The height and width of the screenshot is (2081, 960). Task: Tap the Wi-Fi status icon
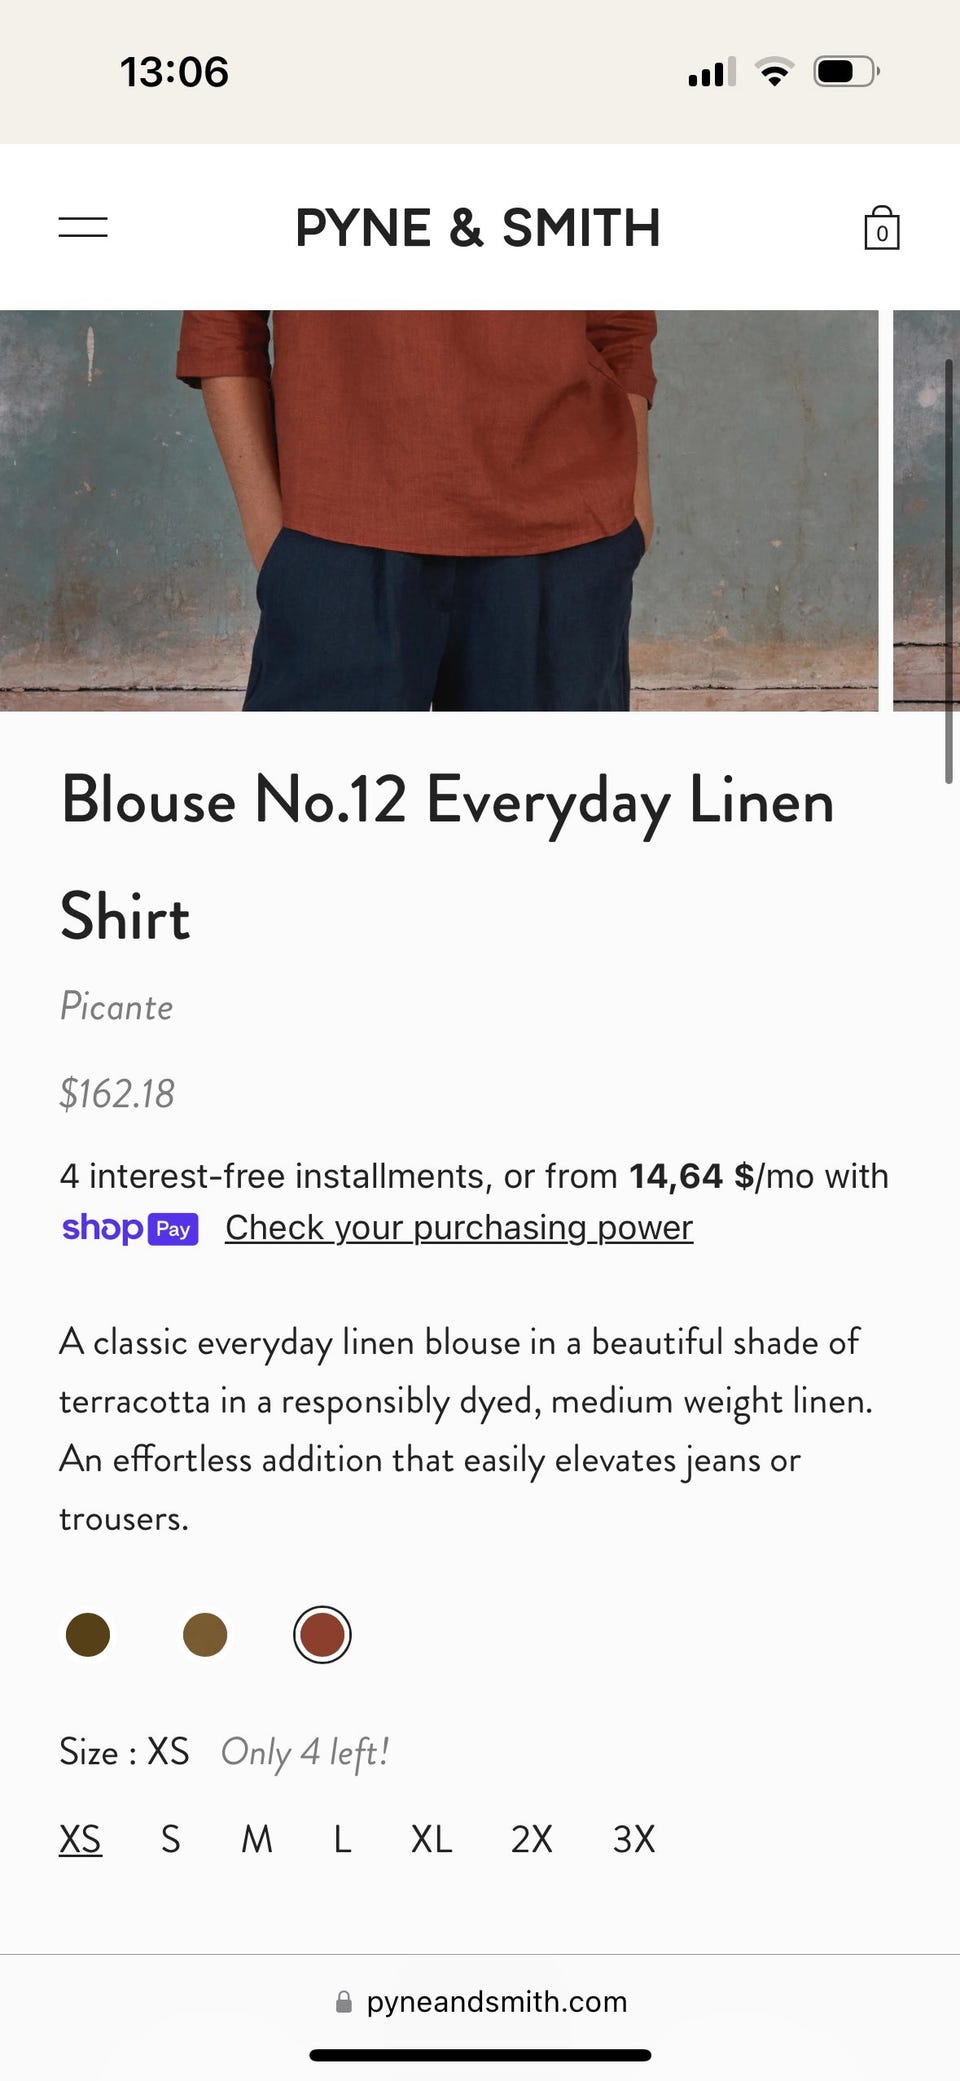point(774,72)
